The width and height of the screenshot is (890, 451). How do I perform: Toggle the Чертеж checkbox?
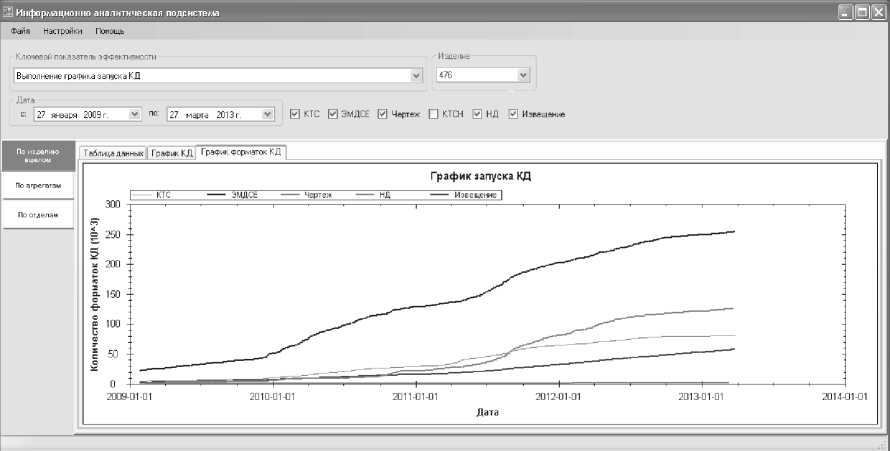point(383,114)
